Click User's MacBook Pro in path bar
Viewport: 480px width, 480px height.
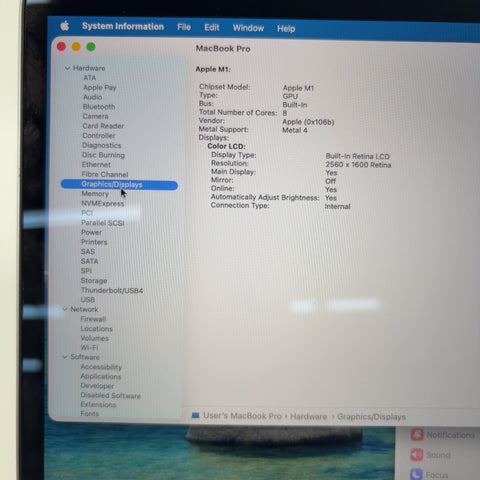tap(242, 416)
